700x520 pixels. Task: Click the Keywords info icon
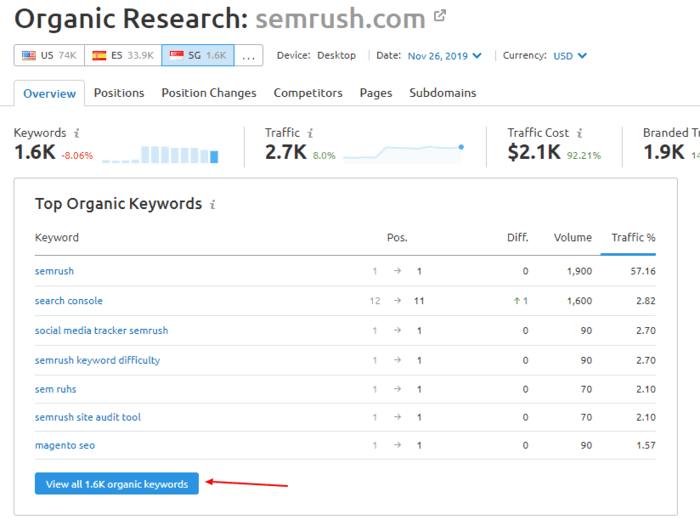(77, 133)
